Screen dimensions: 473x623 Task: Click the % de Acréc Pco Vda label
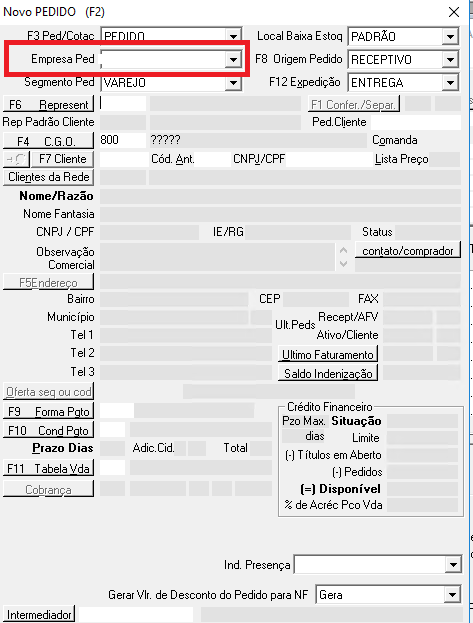pos(333,505)
